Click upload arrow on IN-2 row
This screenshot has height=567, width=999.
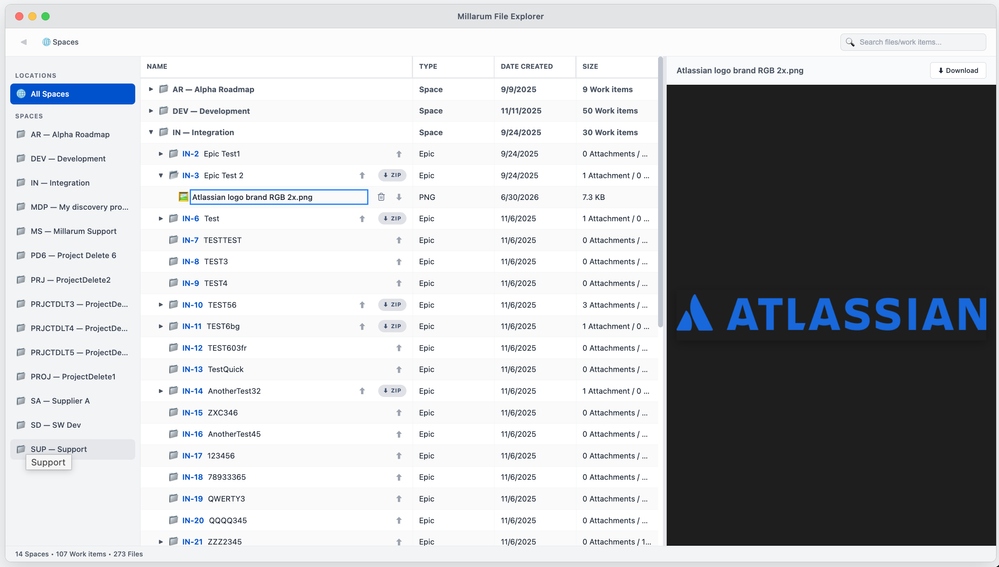point(399,154)
